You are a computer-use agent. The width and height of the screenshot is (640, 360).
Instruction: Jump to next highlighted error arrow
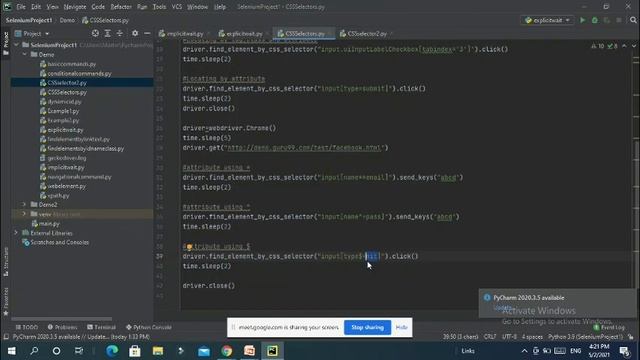633,46
